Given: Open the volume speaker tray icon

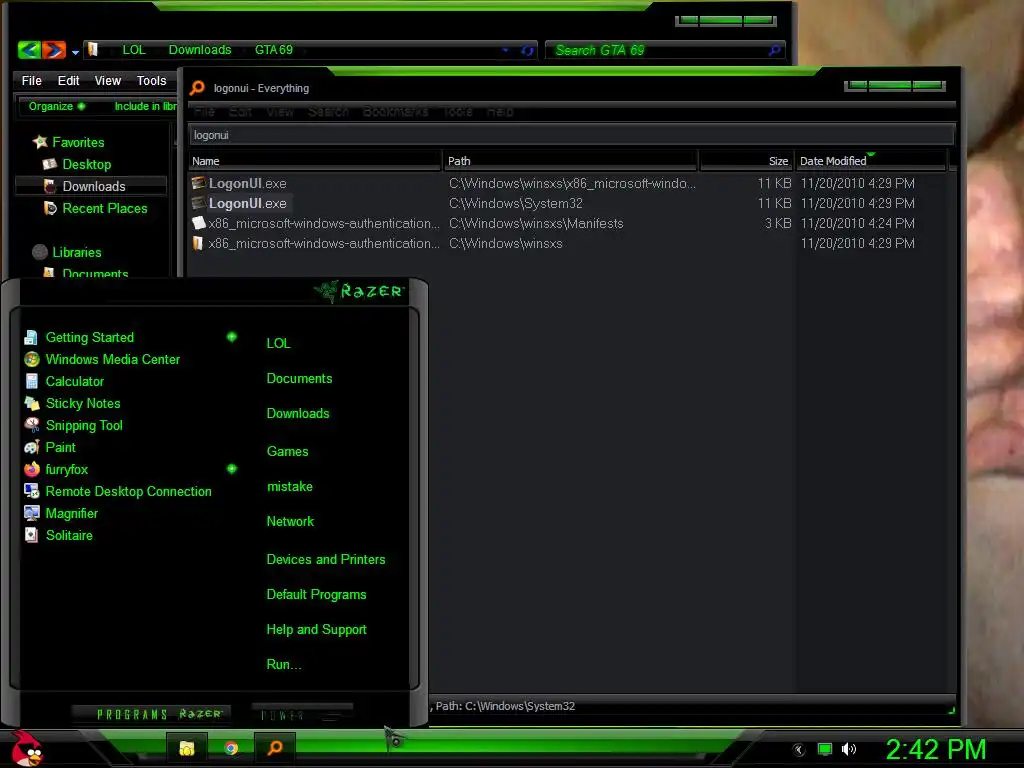Looking at the screenshot, I should coord(848,749).
